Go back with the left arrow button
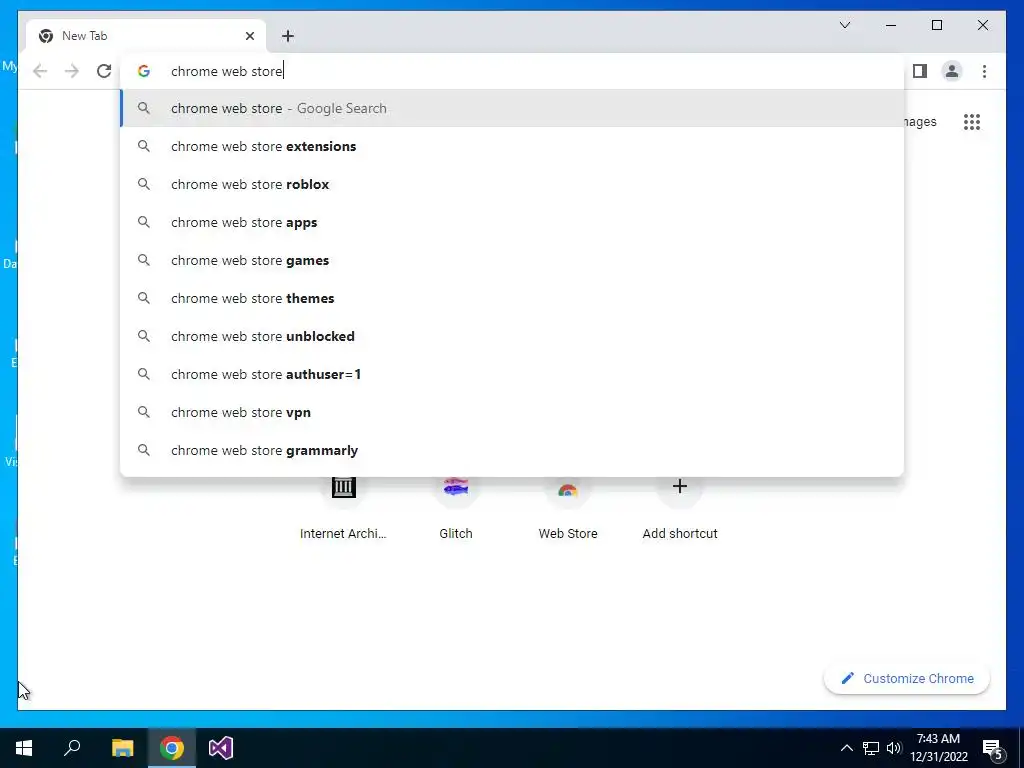1024x768 pixels. pos(40,71)
